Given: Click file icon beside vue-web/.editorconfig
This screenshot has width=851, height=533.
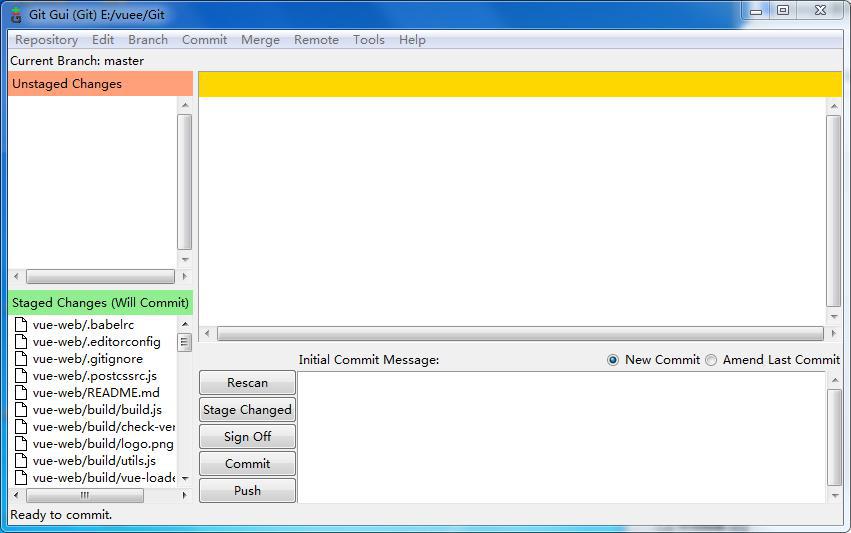Looking at the screenshot, I should click(21, 341).
